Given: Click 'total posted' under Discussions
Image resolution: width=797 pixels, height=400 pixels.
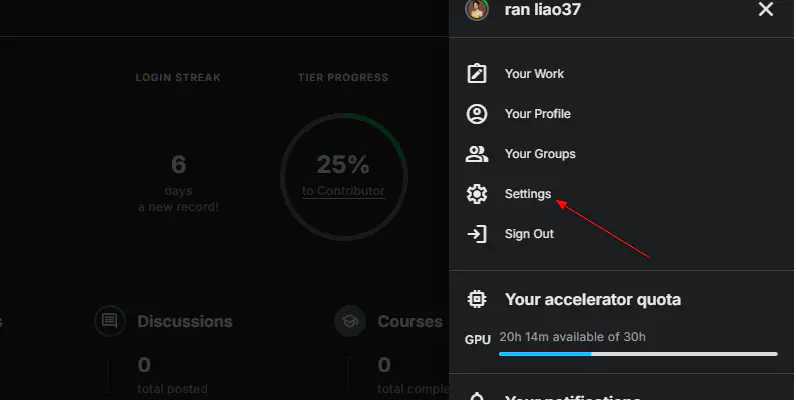Looking at the screenshot, I should tap(172, 389).
